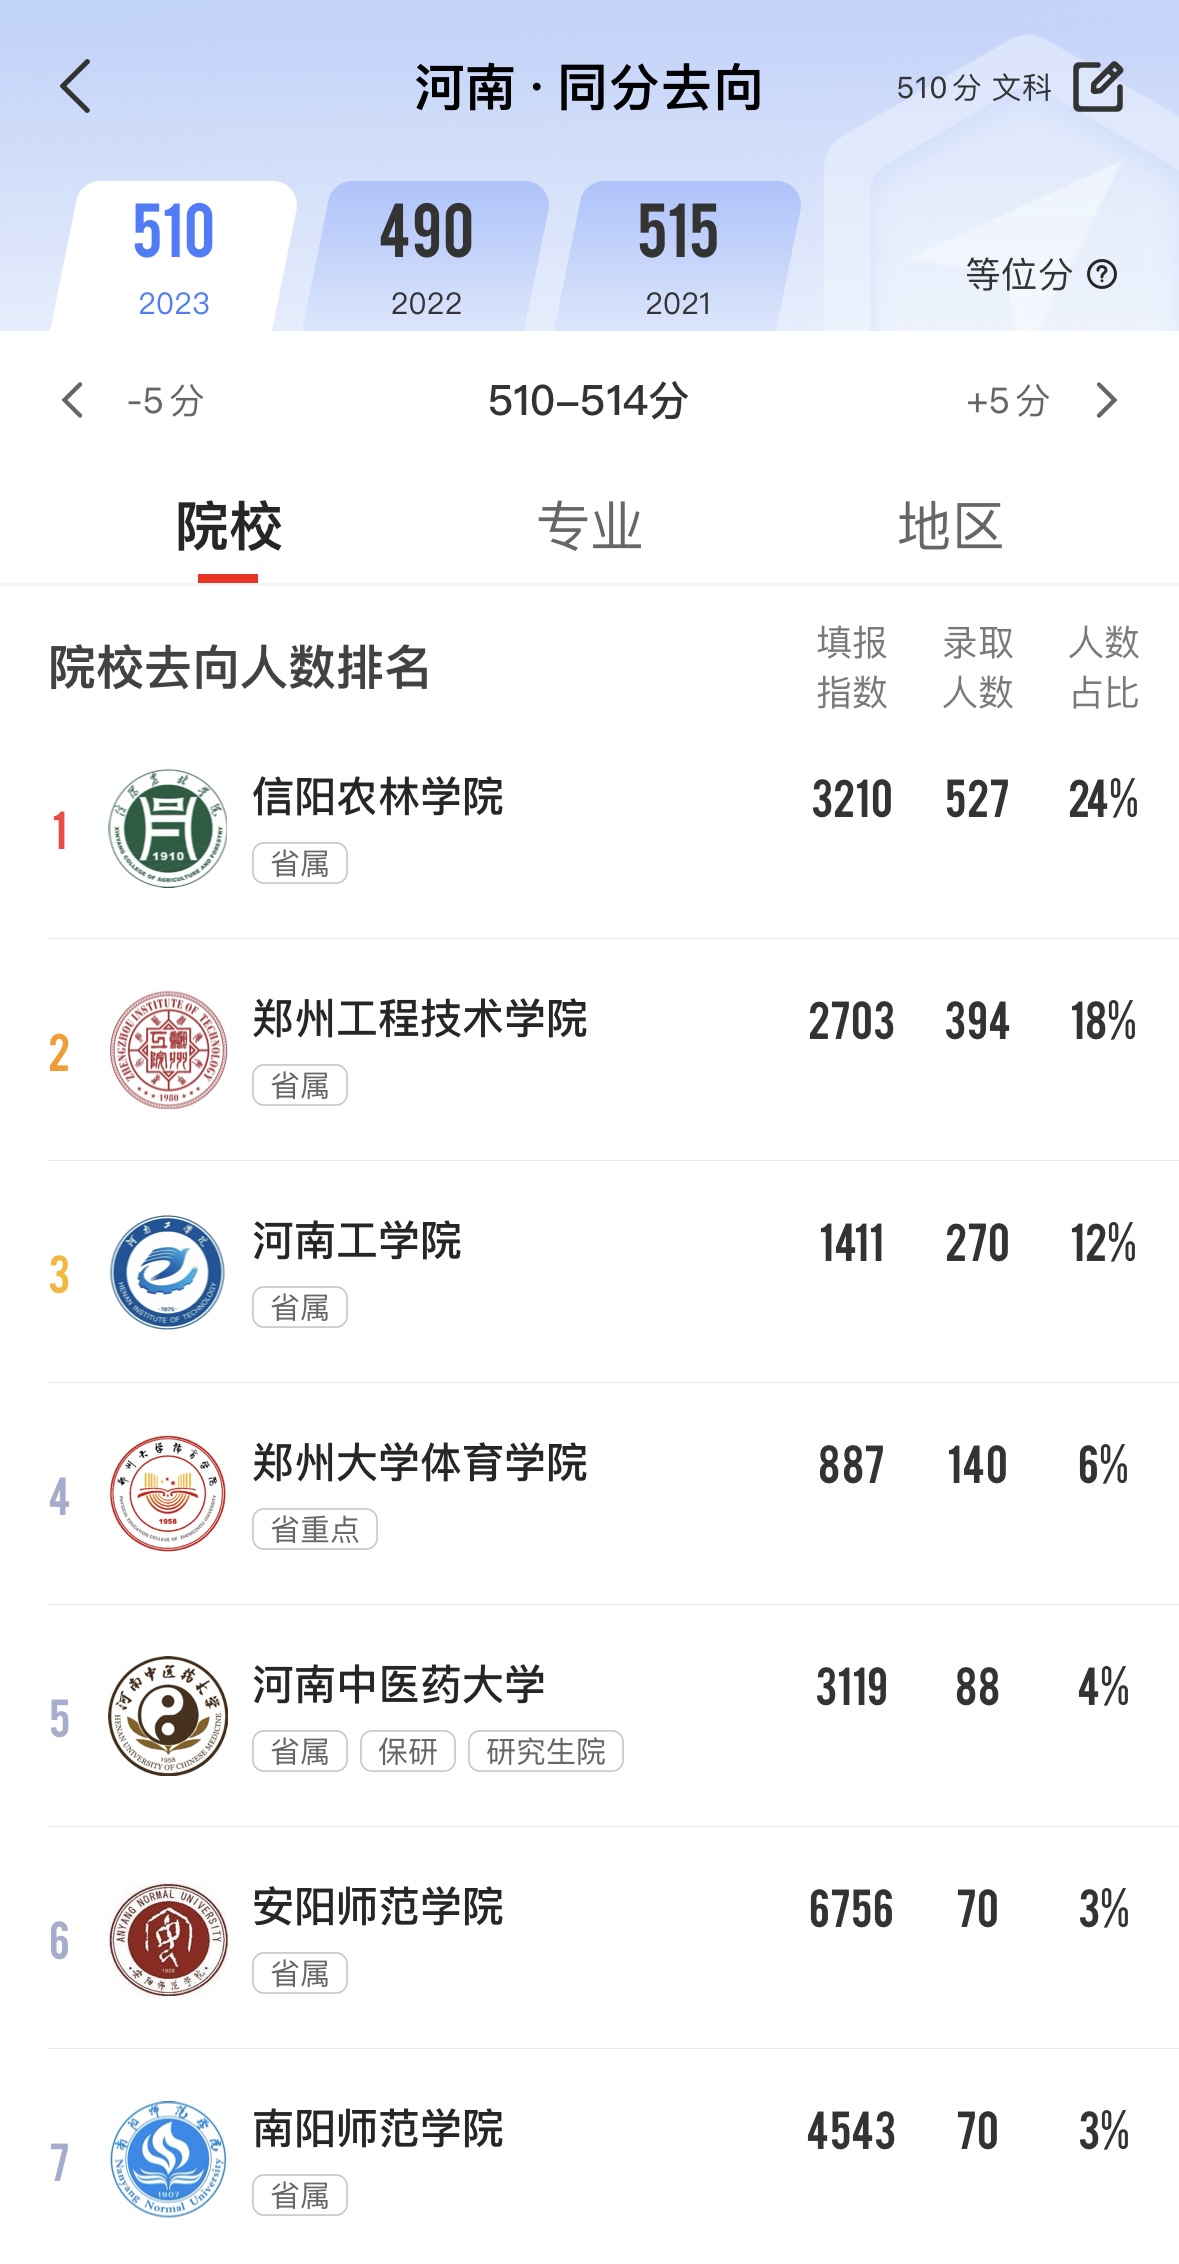Image resolution: width=1179 pixels, height=2264 pixels.
Task: Go to previous score range arrow
Action: click(73, 400)
